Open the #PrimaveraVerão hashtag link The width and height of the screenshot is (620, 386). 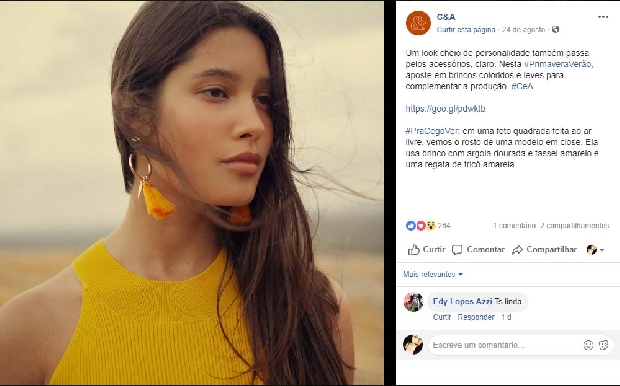tap(558, 64)
